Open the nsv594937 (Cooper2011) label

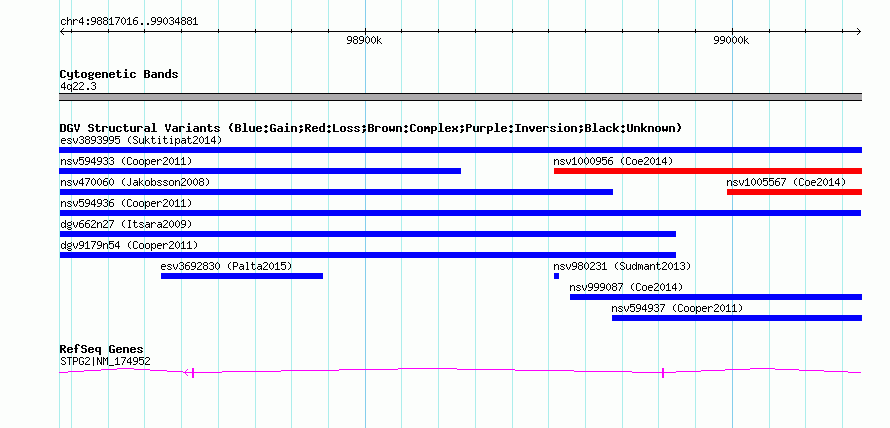tap(677, 308)
